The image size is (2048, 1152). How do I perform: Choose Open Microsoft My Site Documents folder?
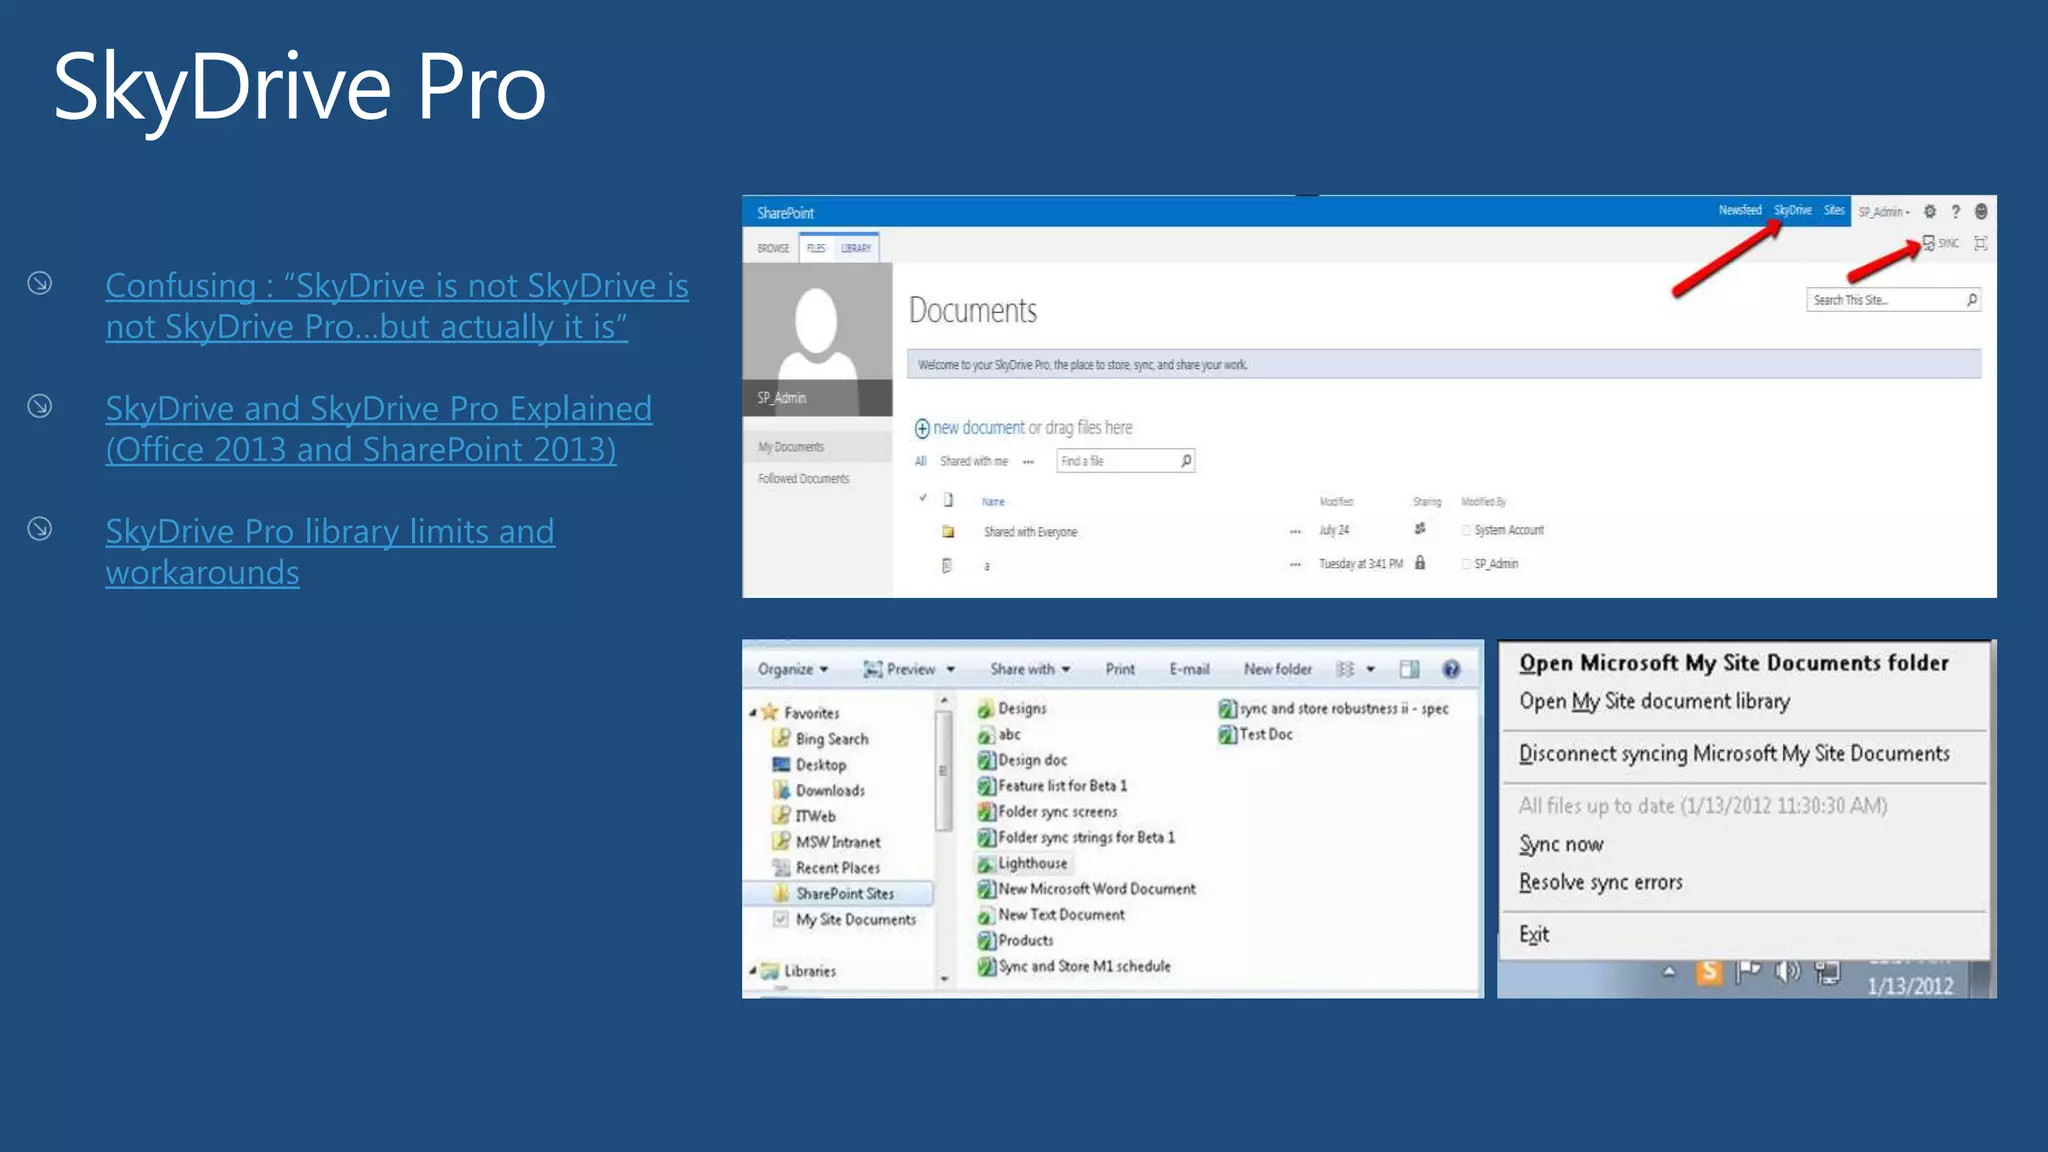[1734, 663]
